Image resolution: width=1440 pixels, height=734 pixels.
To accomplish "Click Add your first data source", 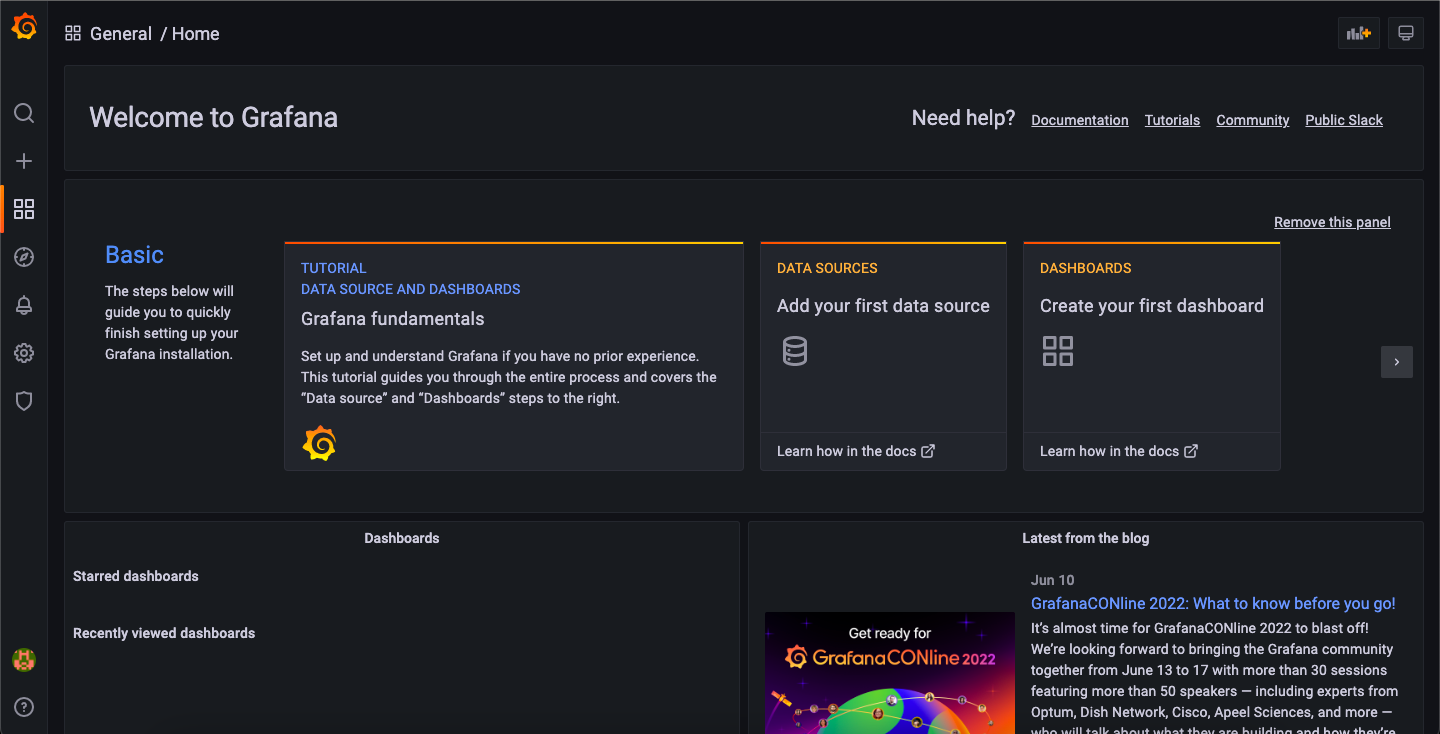I will (883, 306).
